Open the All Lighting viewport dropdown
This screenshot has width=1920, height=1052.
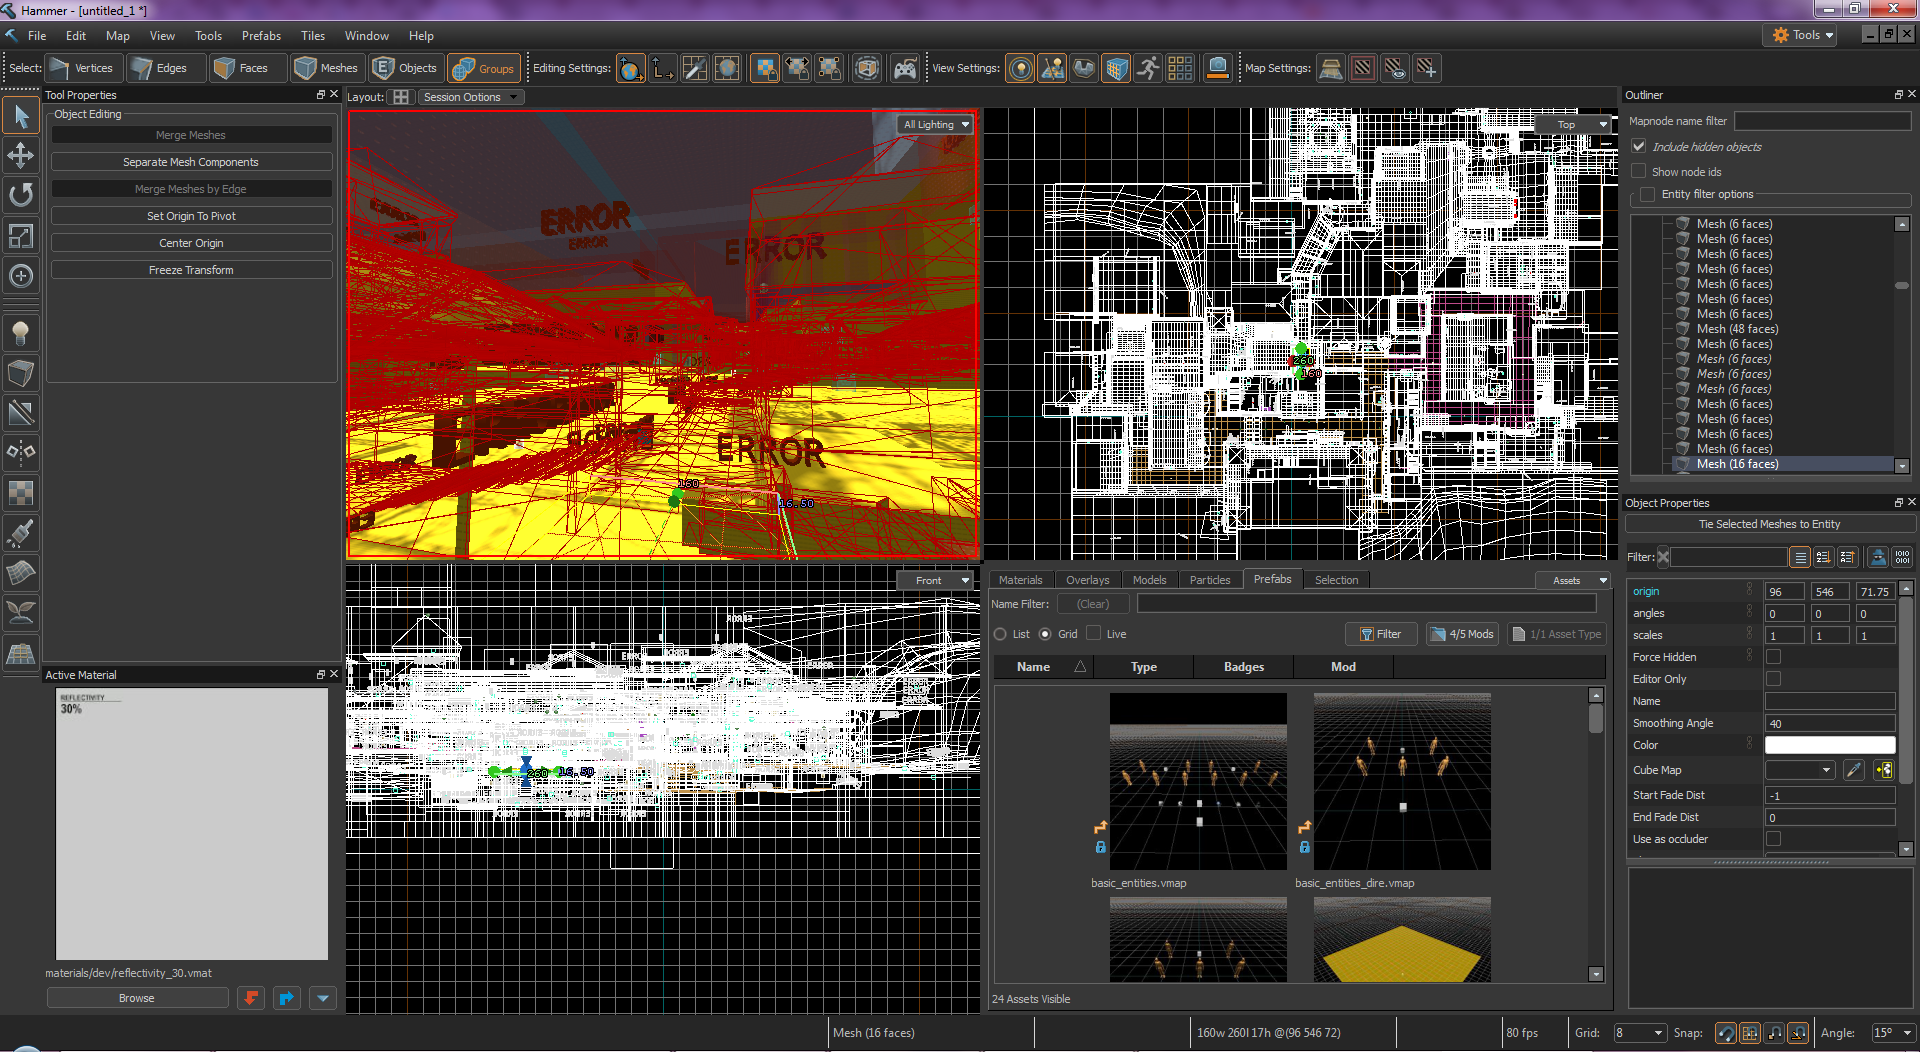pyautogui.click(x=936, y=124)
